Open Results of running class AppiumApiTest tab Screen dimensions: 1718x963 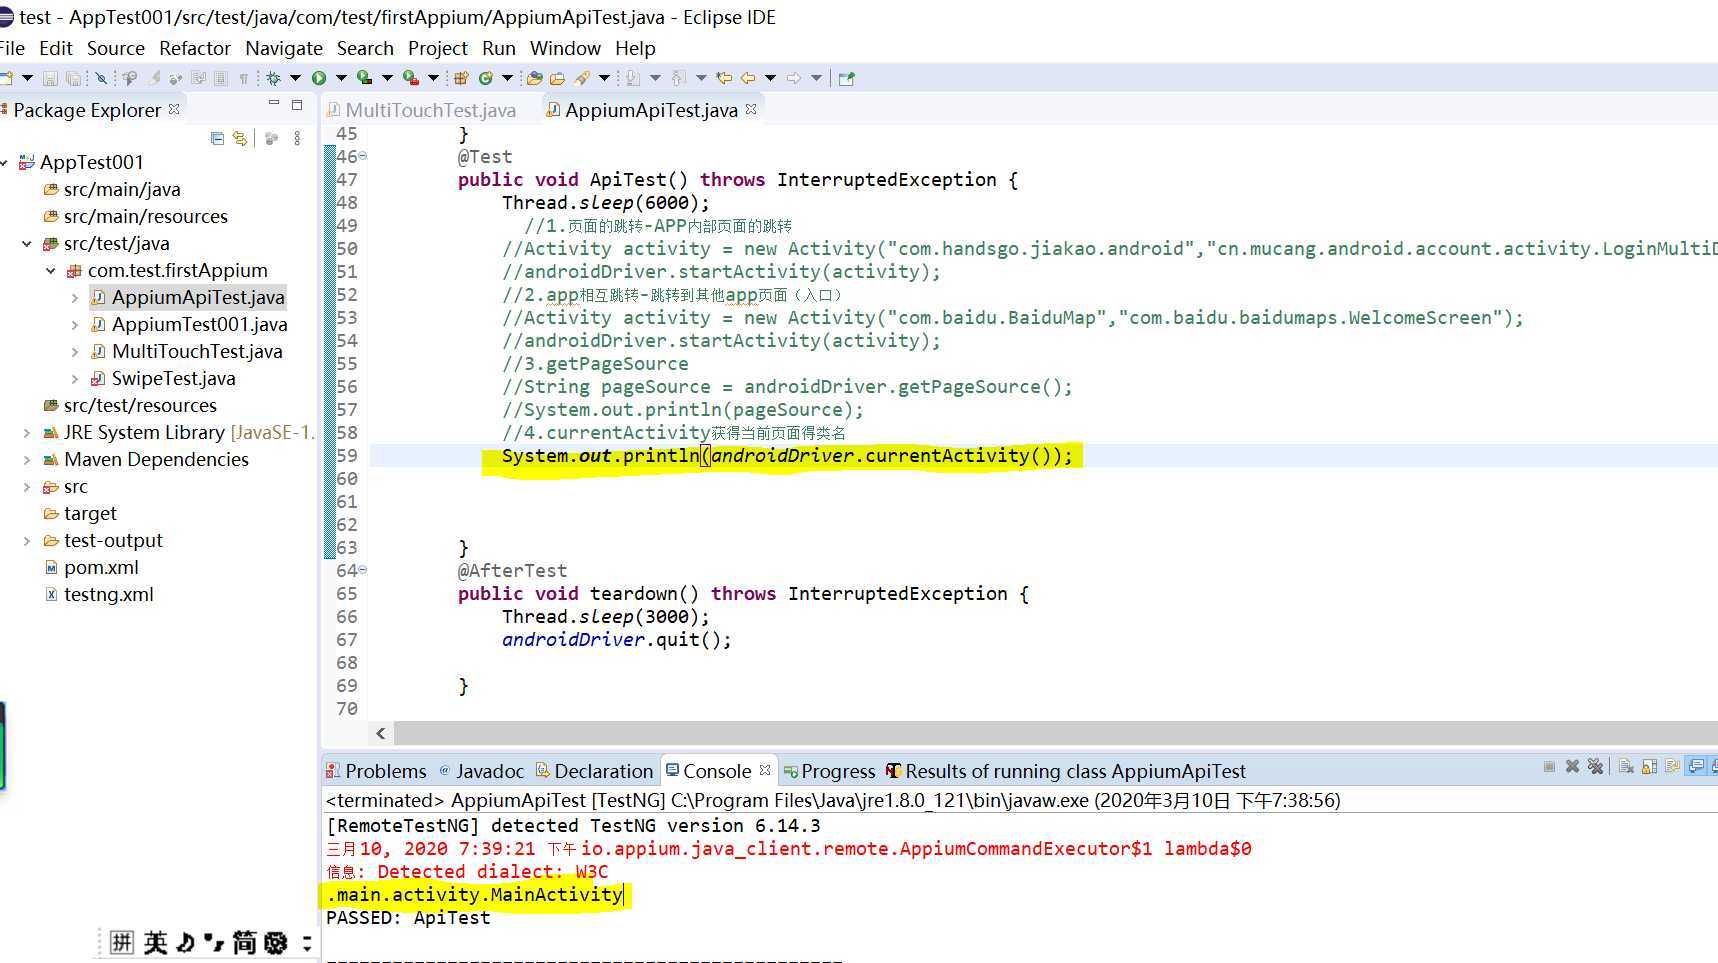pos(1066,771)
